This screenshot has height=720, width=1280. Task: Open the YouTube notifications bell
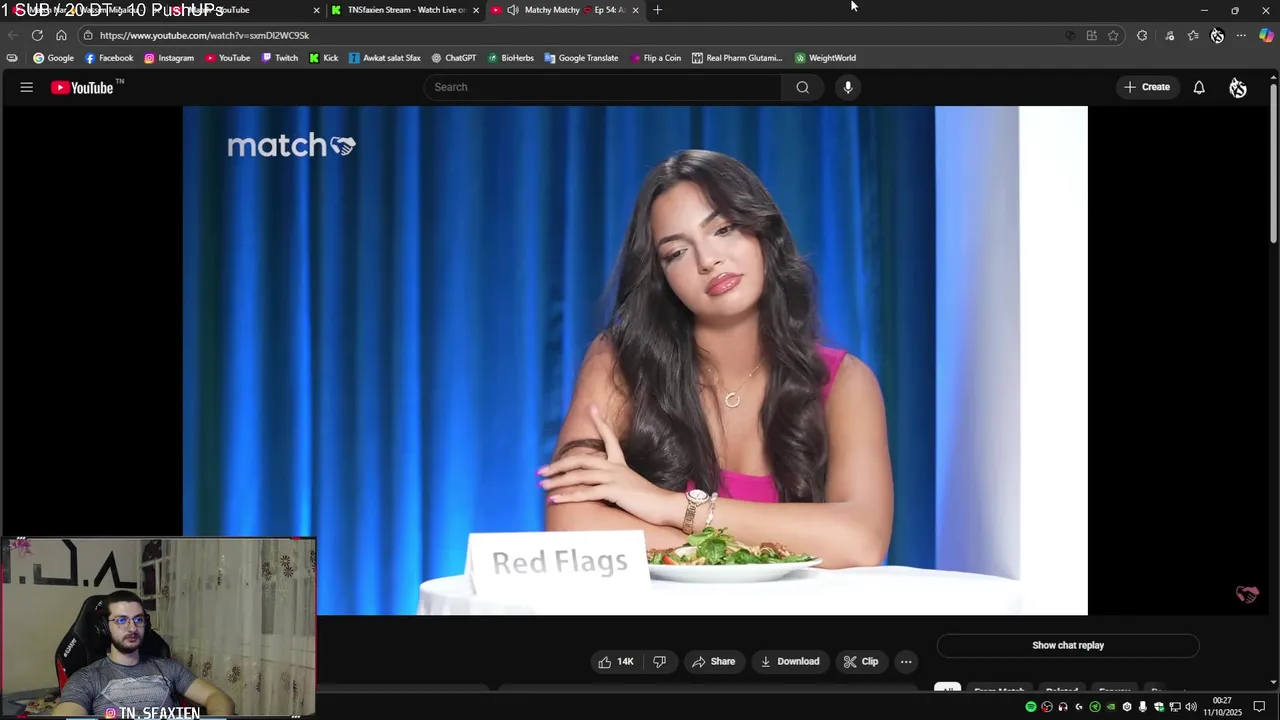1199,87
